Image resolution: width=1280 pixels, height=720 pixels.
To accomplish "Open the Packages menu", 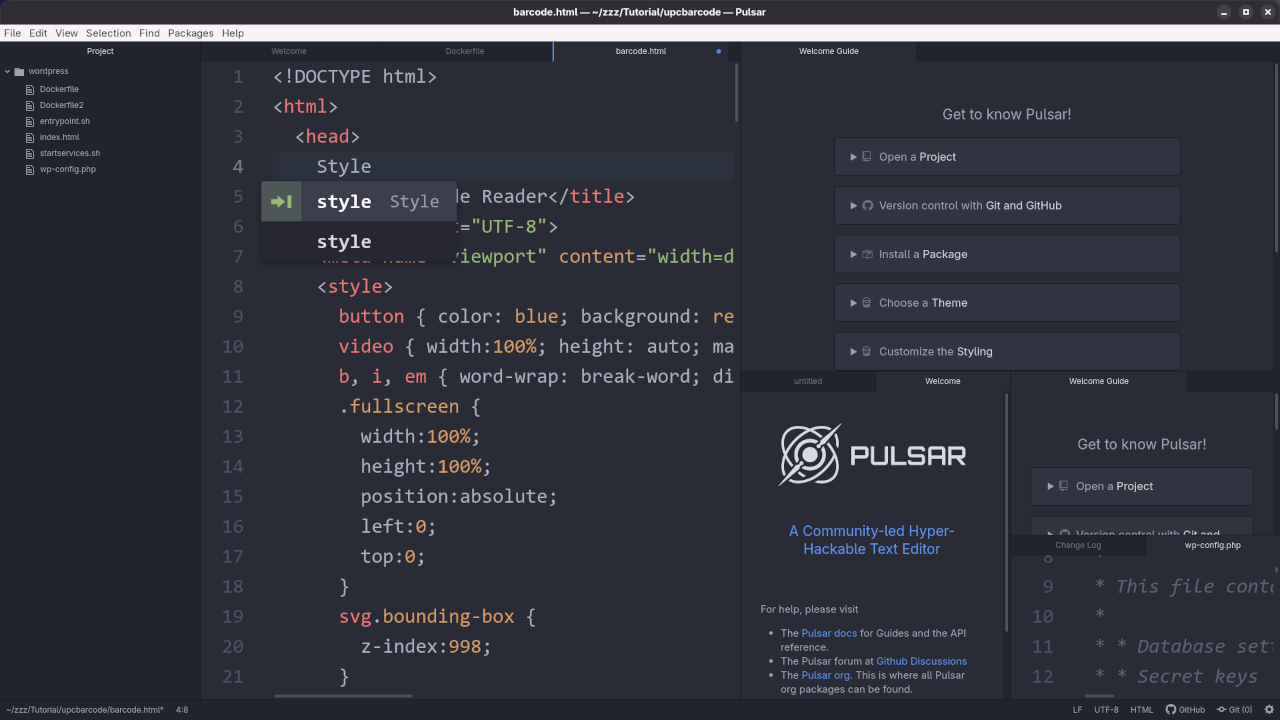I will tap(190, 33).
